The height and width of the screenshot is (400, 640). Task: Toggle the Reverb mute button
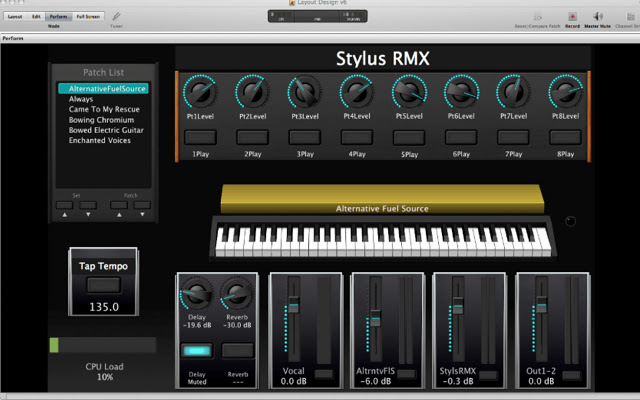236,349
